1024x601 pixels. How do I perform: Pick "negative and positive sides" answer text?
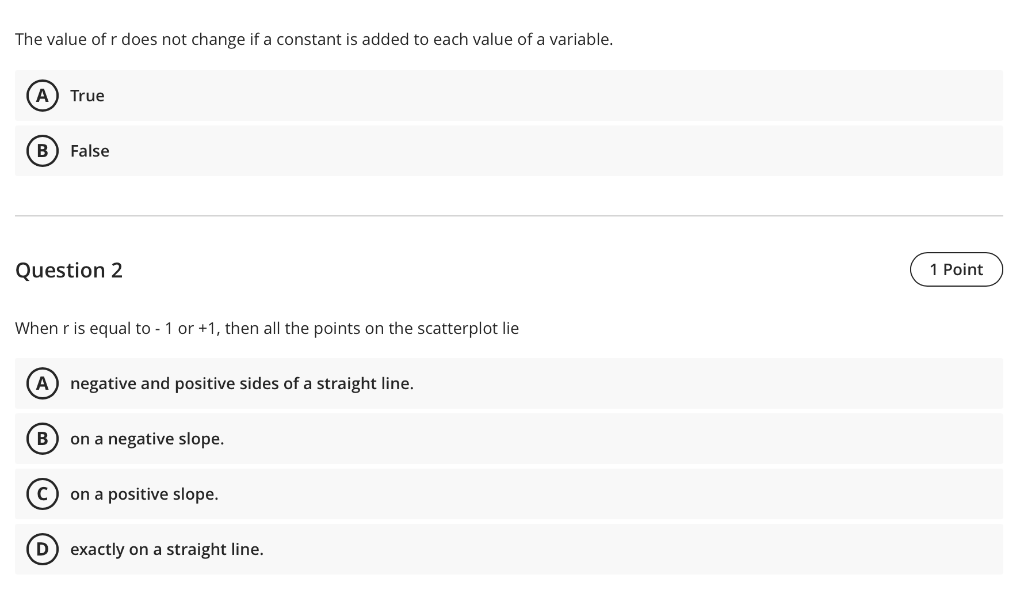(242, 383)
